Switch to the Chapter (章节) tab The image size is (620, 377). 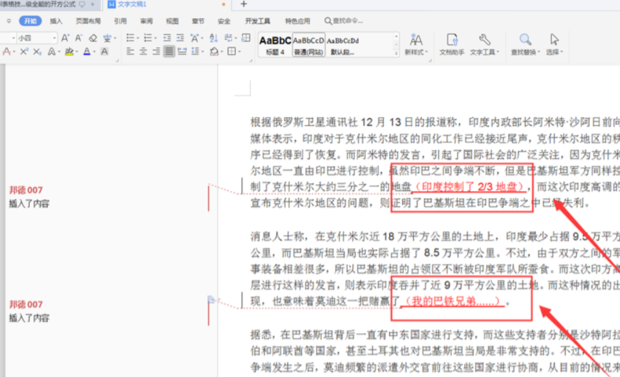[198, 21]
